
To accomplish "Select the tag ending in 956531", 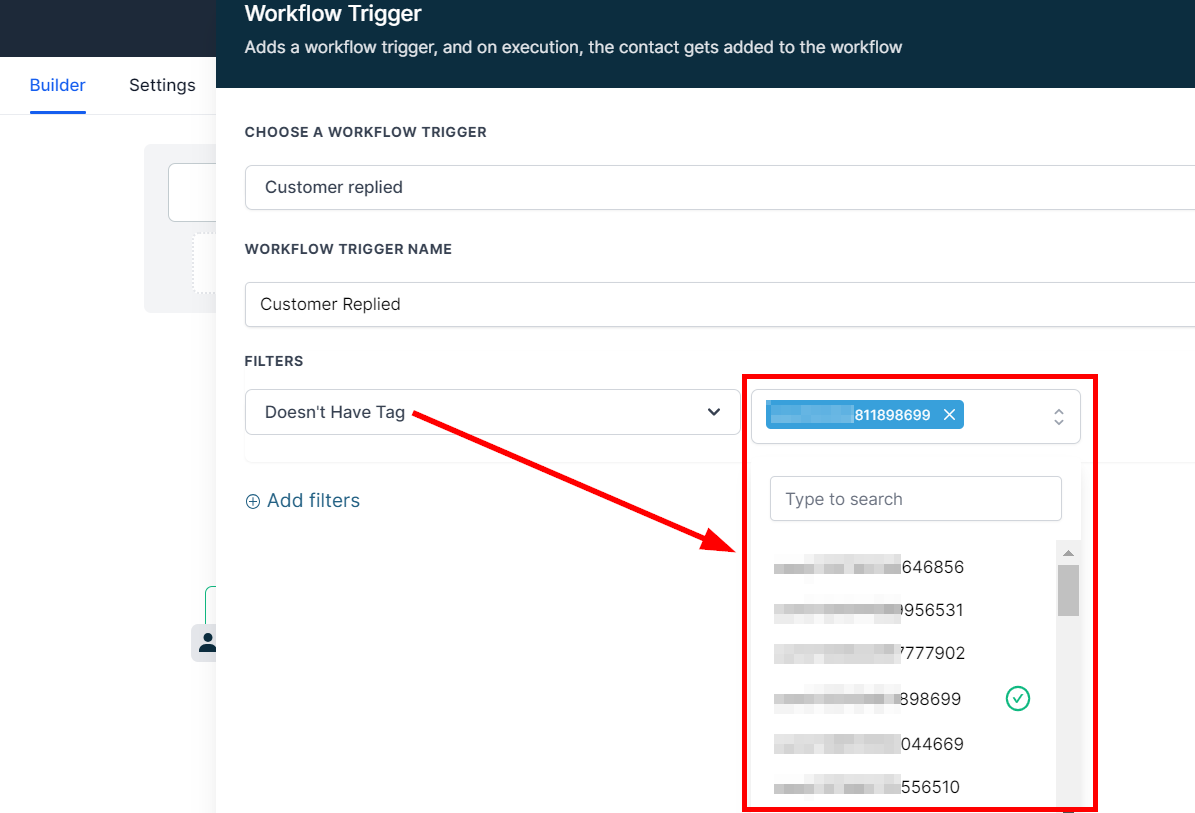I will pos(869,610).
